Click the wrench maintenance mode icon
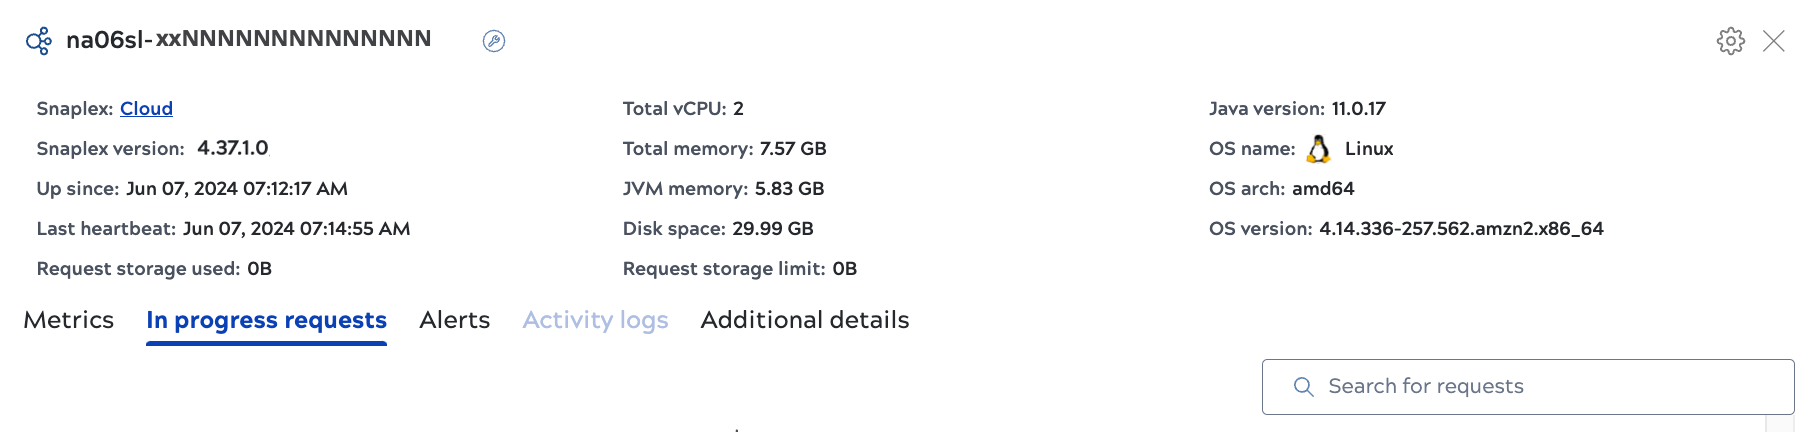The image size is (1812, 432). 494,41
